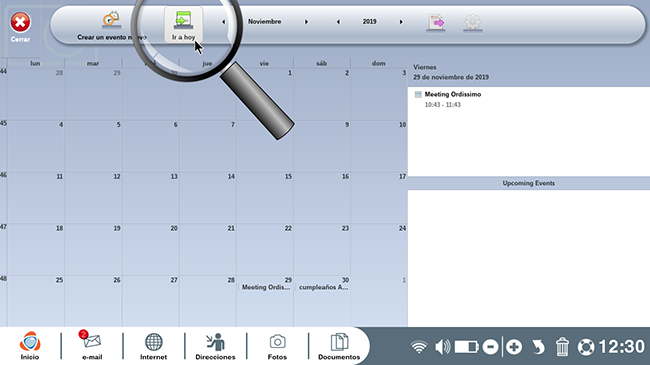Click the export document icon with pink arrow
The width and height of the screenshot is (650, 365).
coord(436,22)
